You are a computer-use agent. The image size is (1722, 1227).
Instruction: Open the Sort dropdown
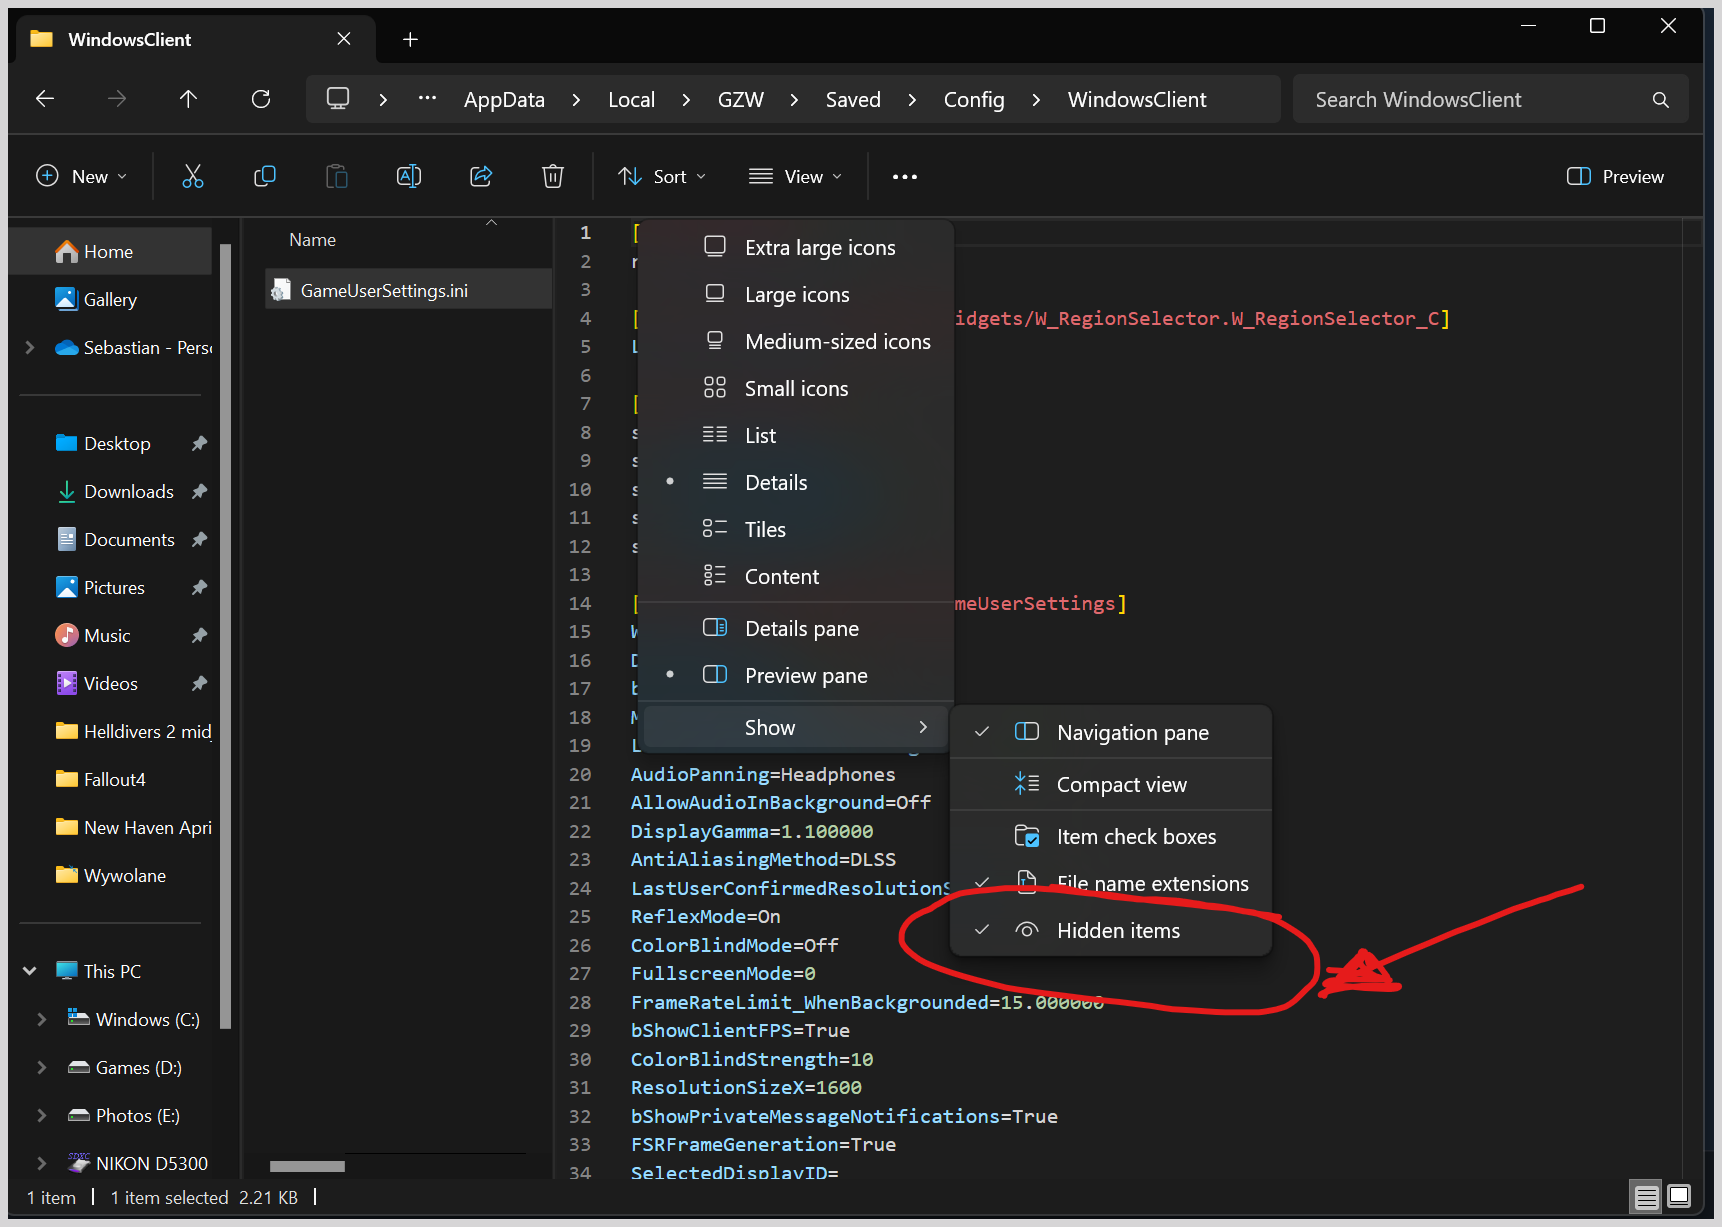click(x=662, y=177)
